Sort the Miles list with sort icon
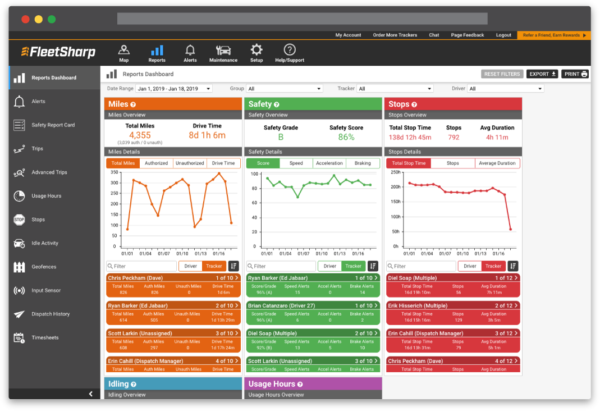Screen dimensions: 600x411 click(x=233, y=266)
